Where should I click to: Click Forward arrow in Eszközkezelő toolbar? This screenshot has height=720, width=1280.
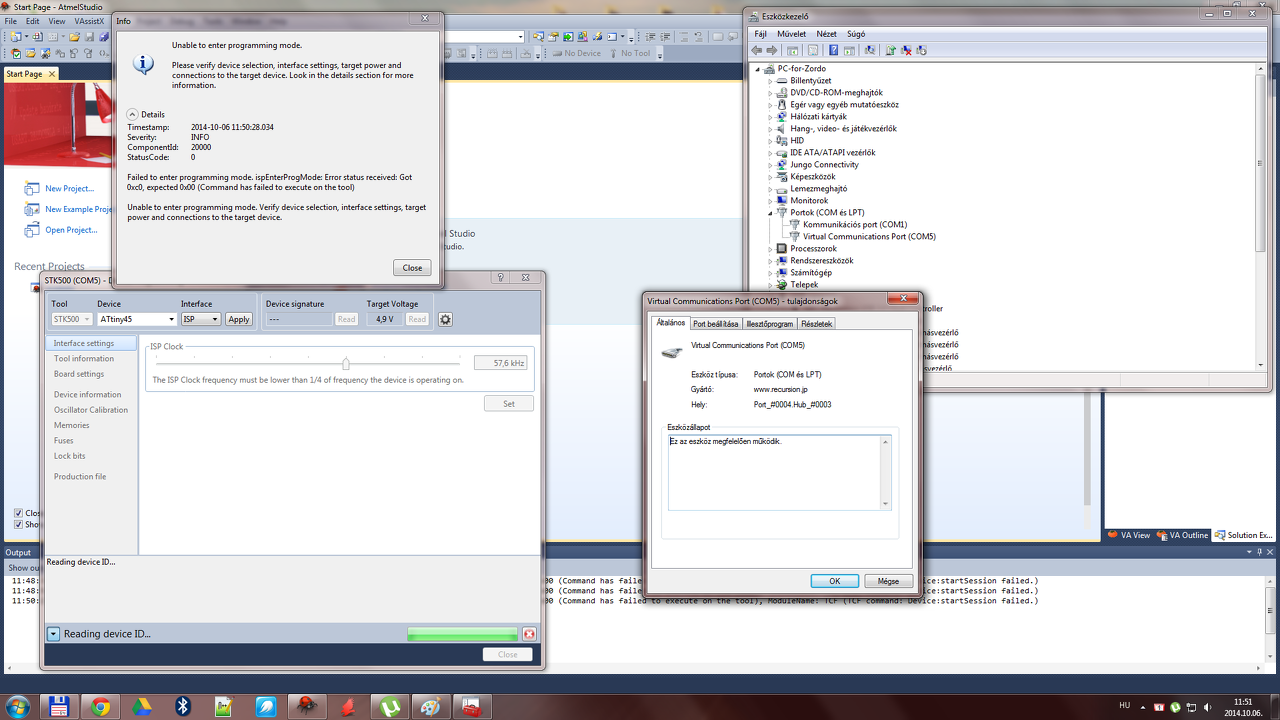point(772,50)
